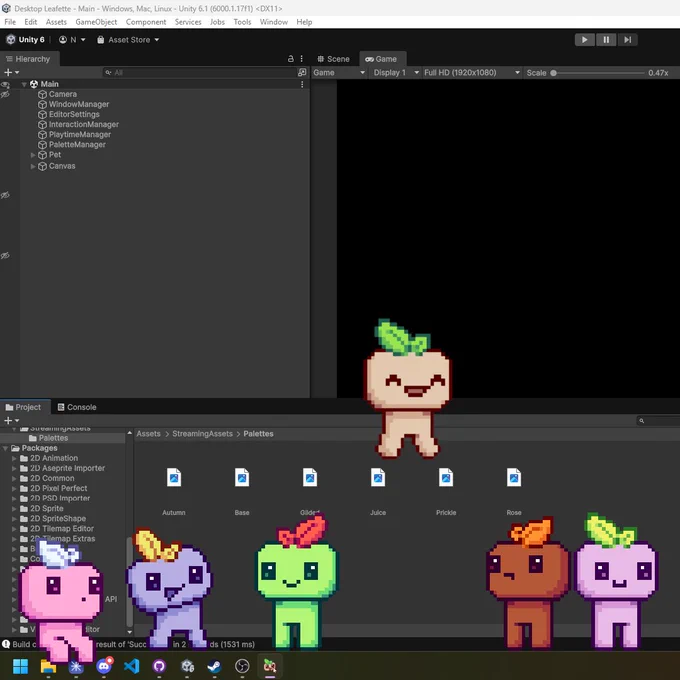The width and height of the screenshot is (680, 680).
Task: Select the Base palette asset icon
Action: [242, 477]
